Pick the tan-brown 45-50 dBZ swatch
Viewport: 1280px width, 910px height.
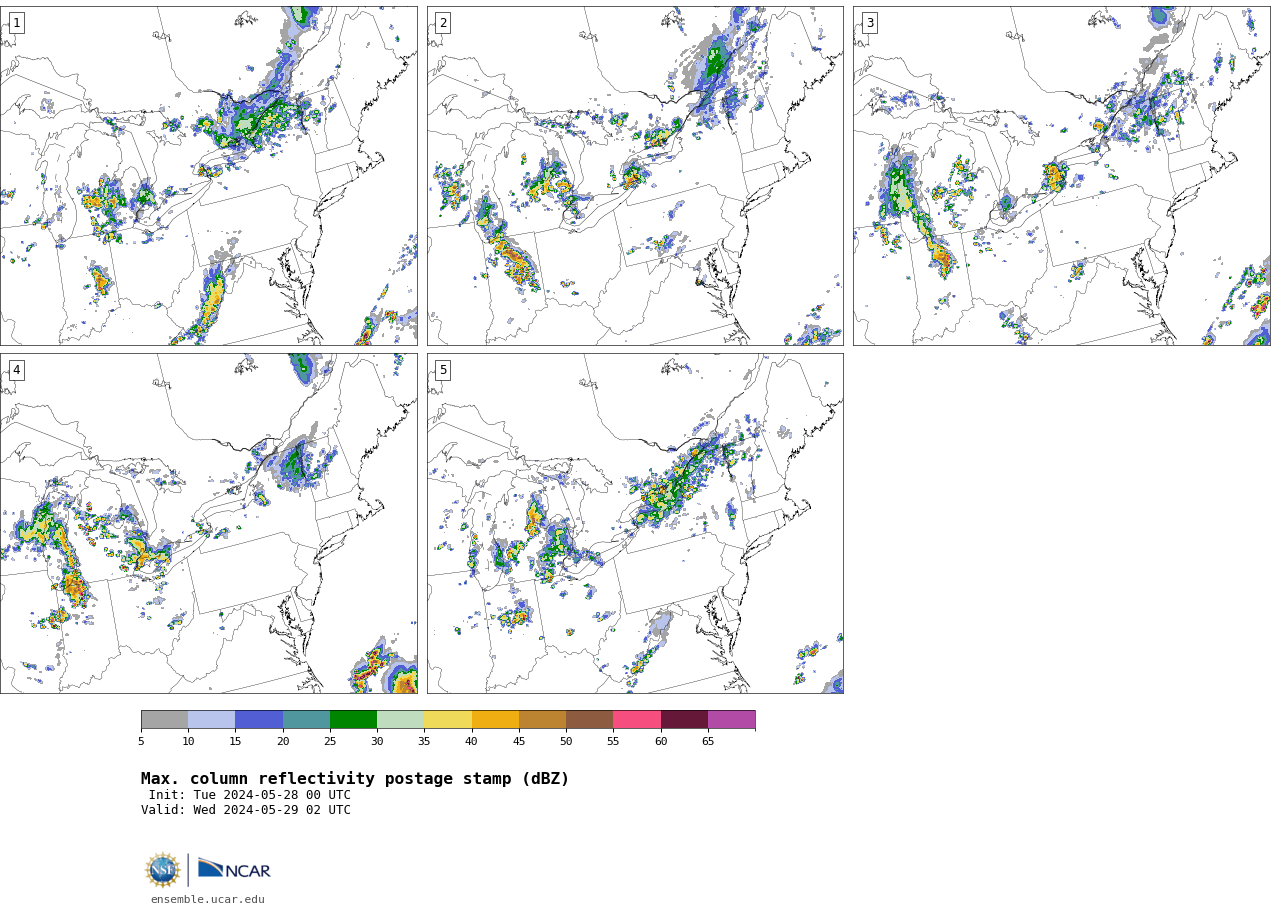click(x=542, y=720)
